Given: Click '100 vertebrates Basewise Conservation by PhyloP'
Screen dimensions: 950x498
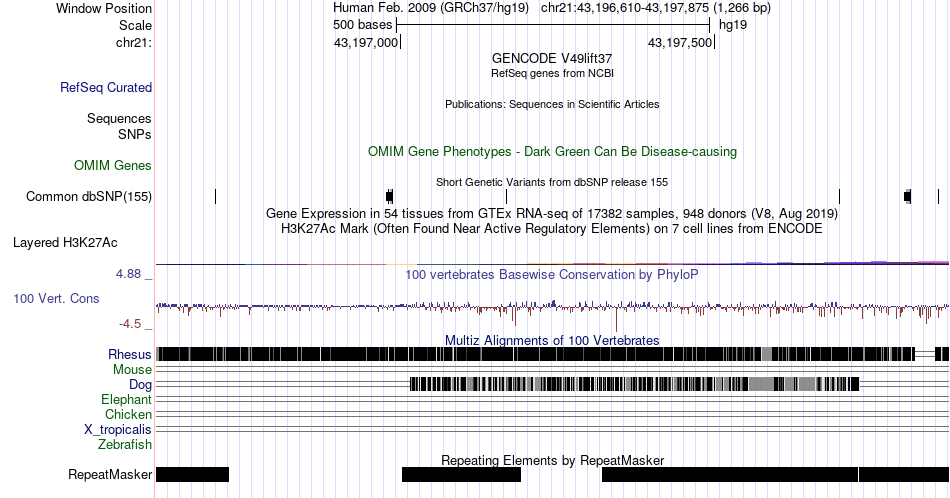Looking at the screenshot, I should [552, 274].
